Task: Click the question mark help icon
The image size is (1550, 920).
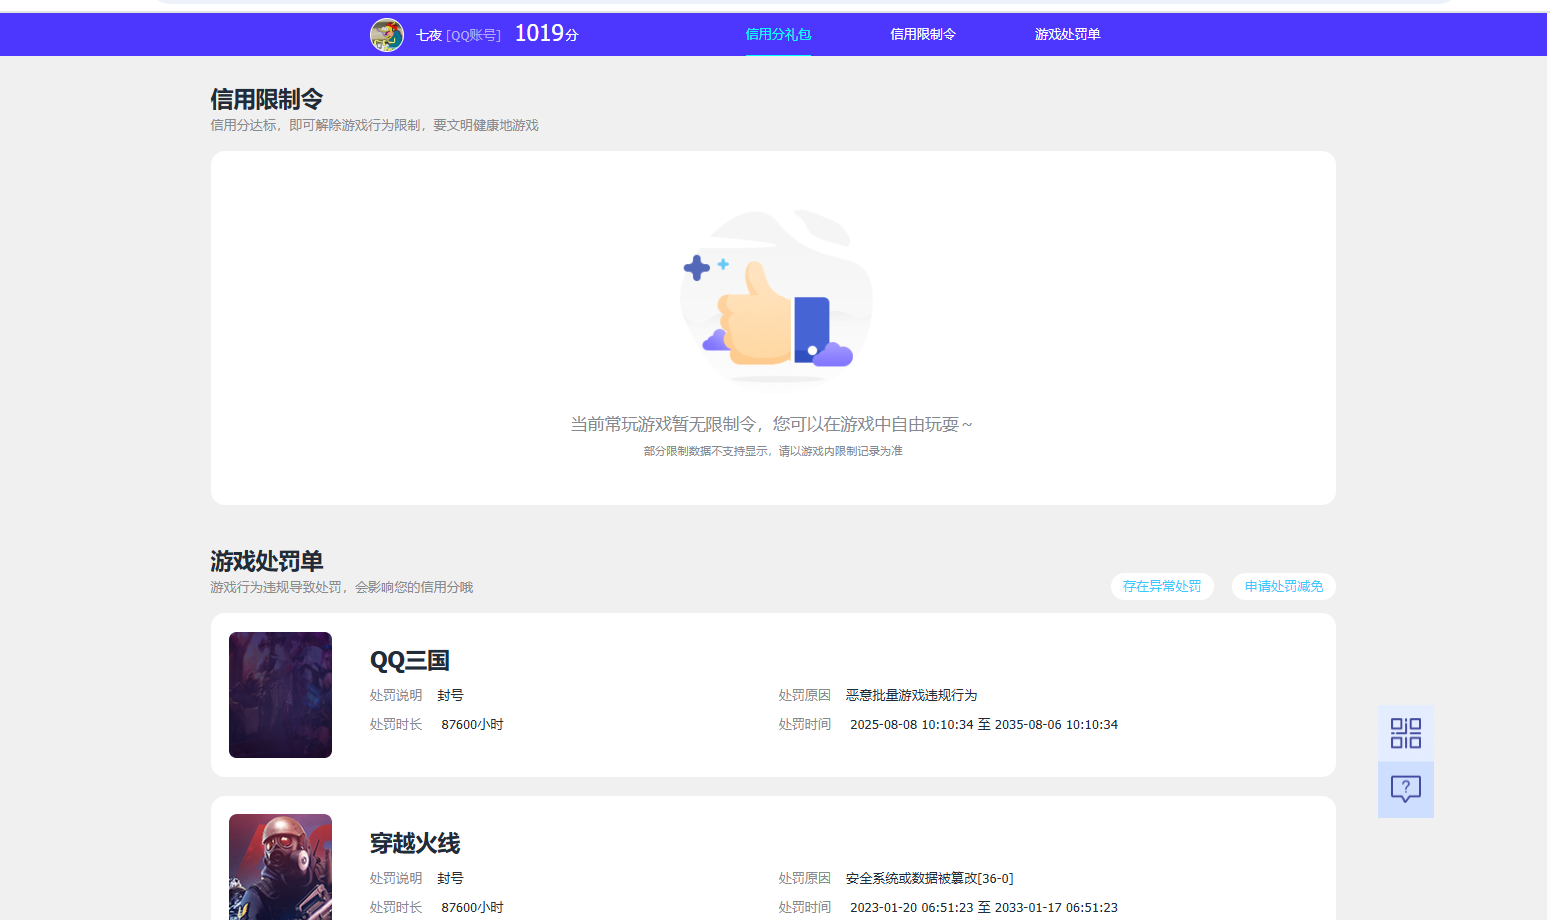Action: (1405, 790)
